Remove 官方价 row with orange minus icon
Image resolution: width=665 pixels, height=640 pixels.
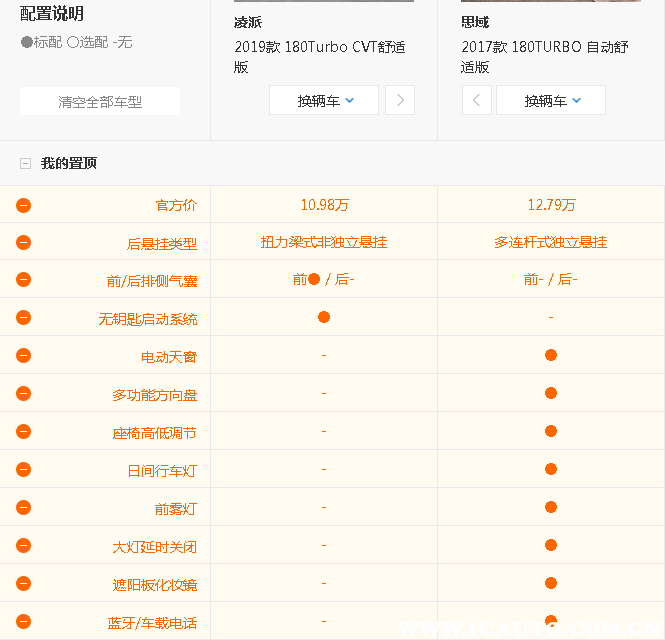23,205
